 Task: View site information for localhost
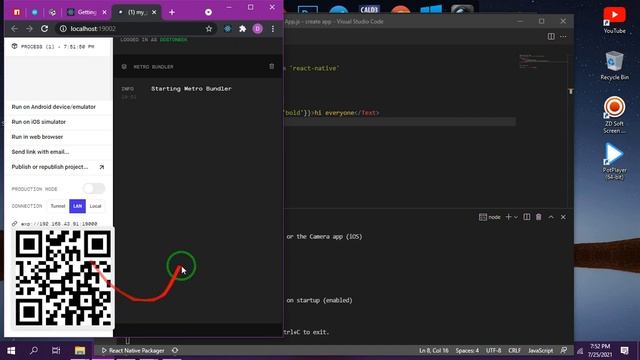click(x=63, y=29)
